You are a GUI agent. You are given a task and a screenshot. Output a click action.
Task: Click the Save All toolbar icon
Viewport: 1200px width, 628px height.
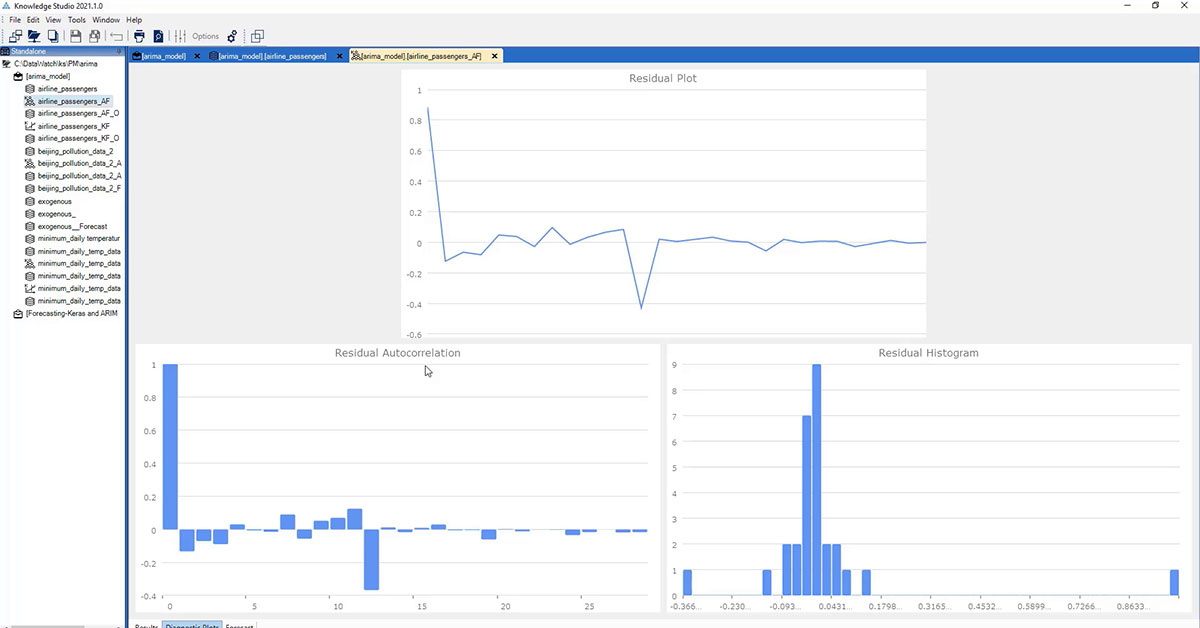coord(94,36)
